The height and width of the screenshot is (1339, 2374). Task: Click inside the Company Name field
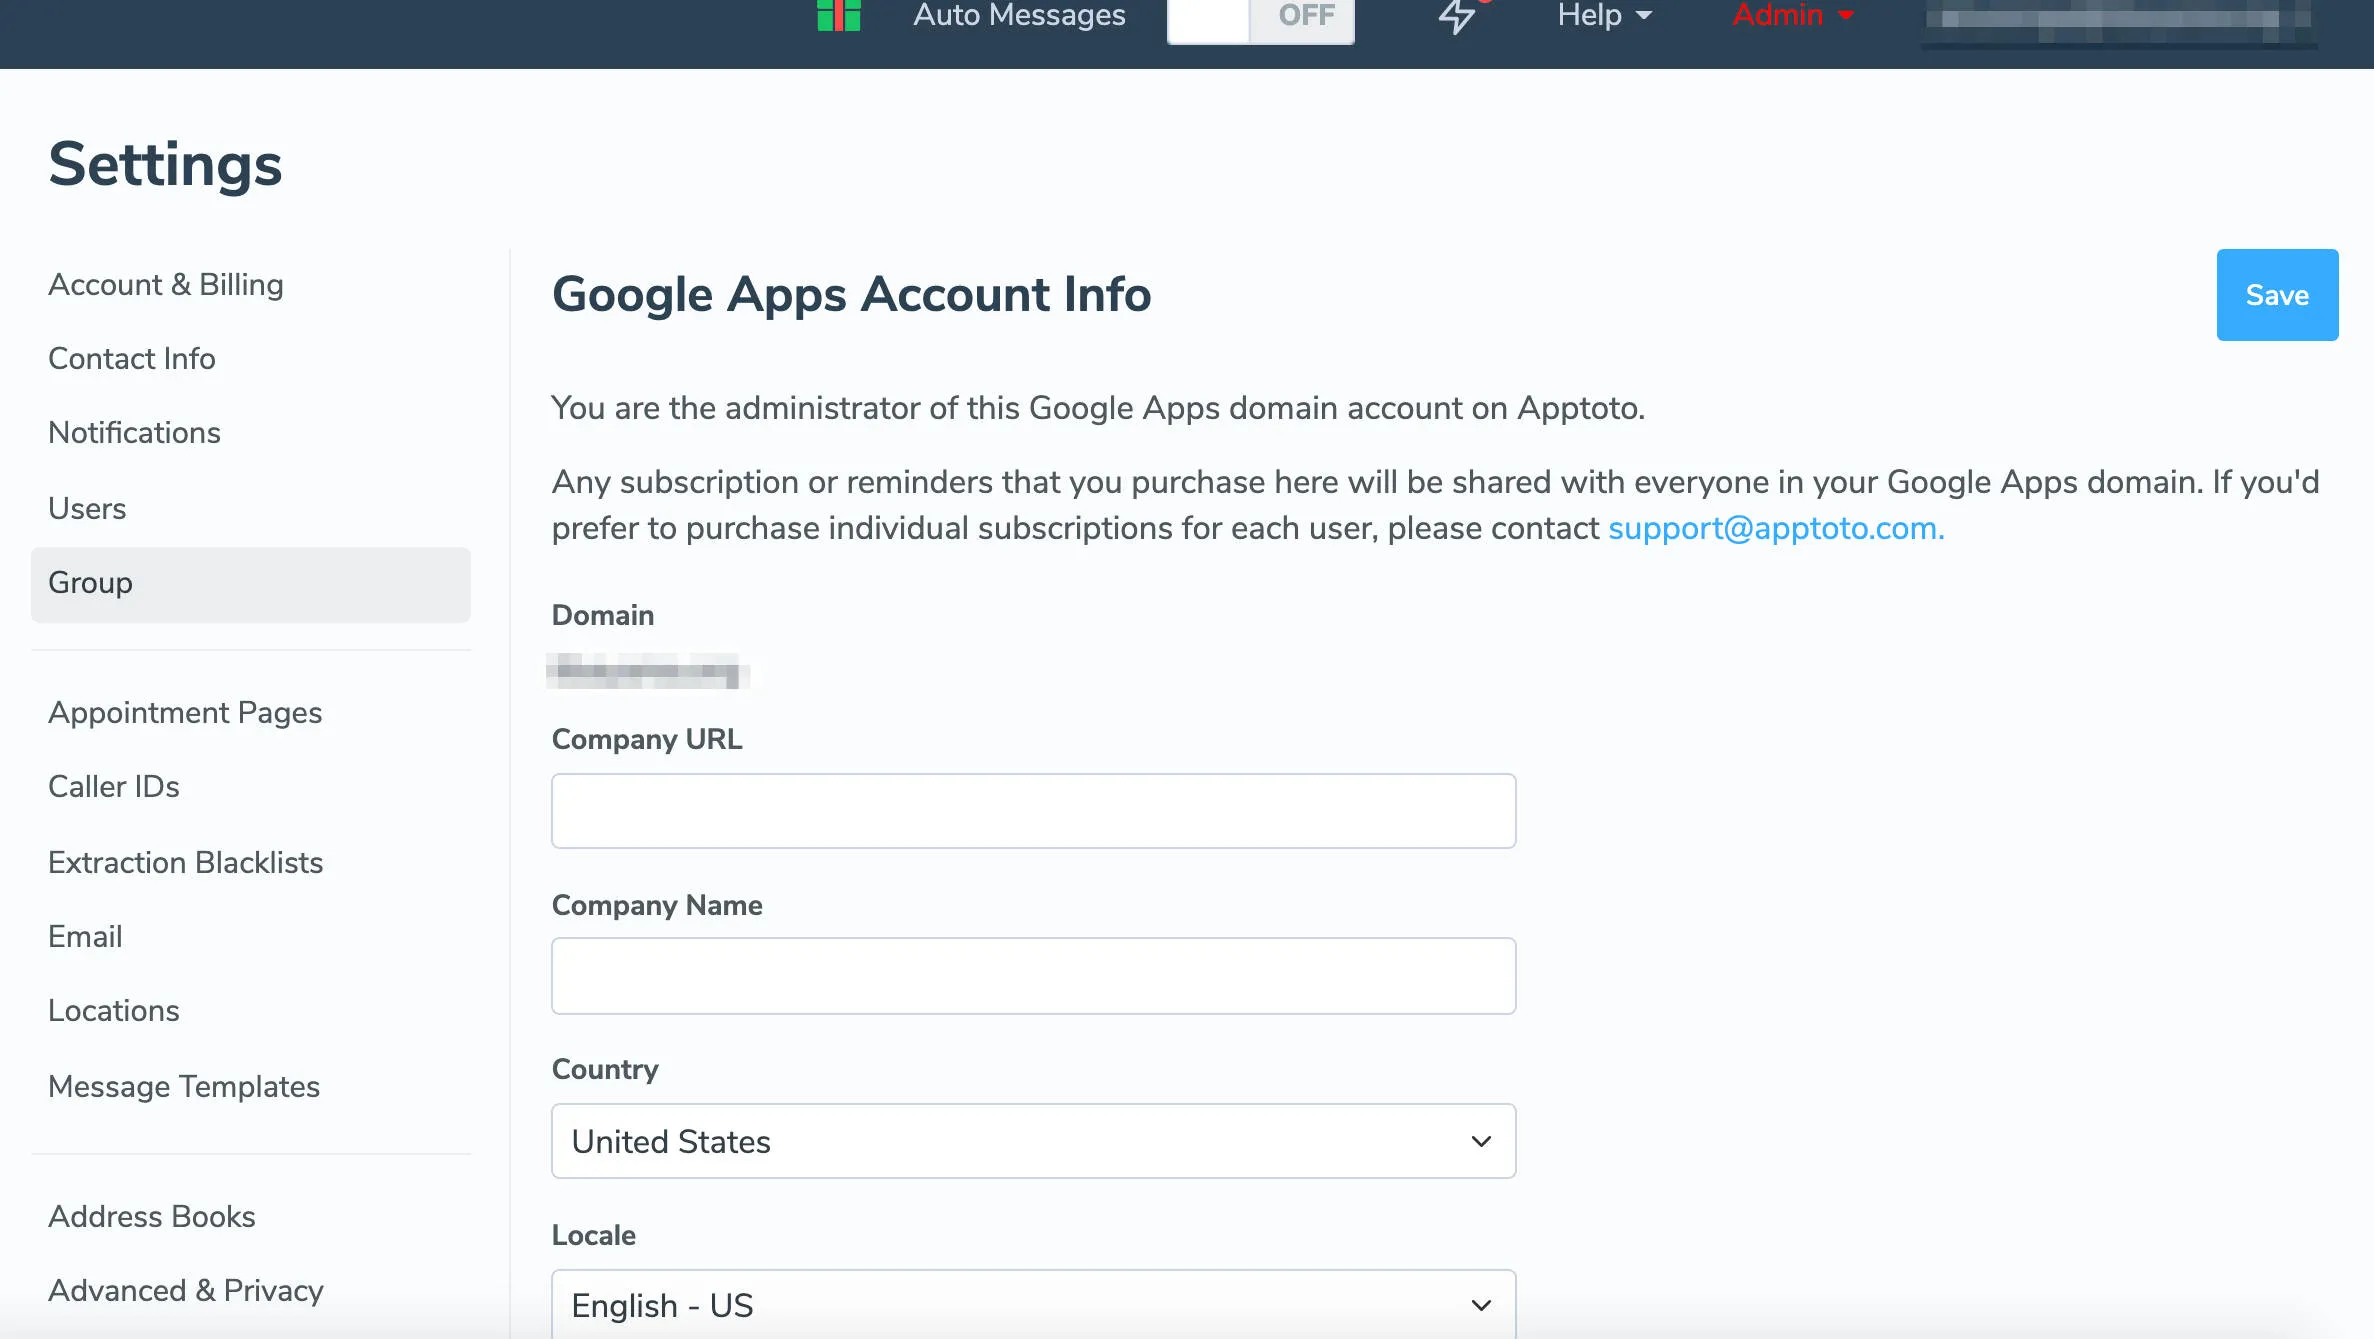coord(1033,975)
